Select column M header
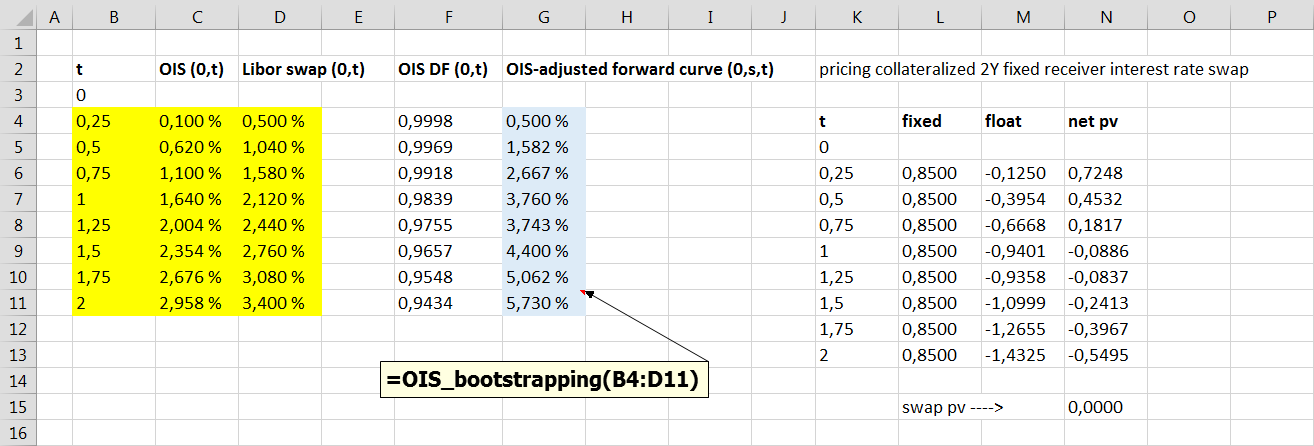The image size is (1314, 446). pos(1023,16)
